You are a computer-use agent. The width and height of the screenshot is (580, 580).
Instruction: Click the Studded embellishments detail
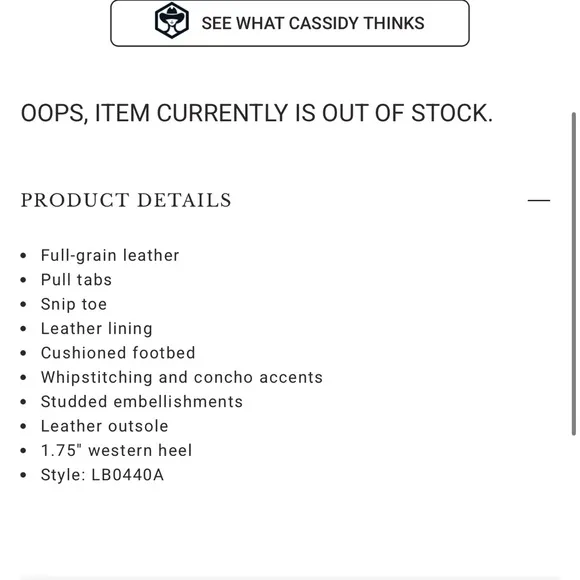(x=142, y=402)
